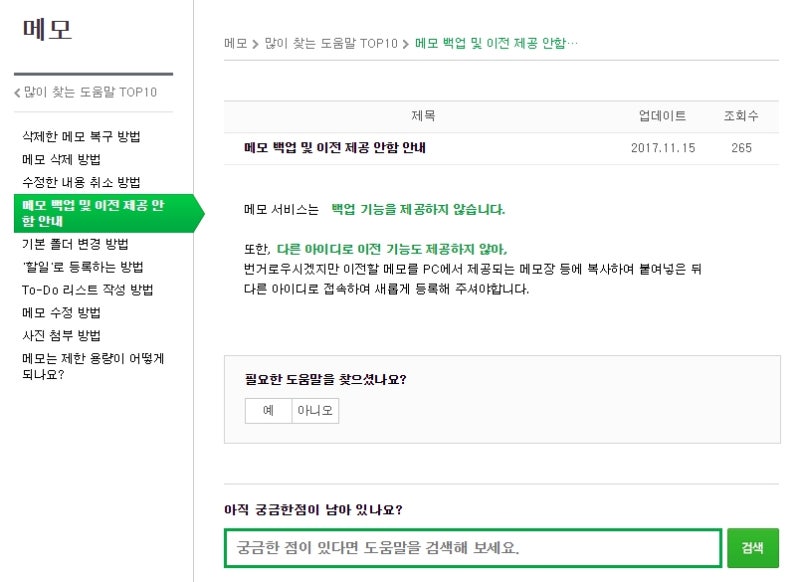This screenshot has height=582, width=800.
Task: Open 기본 폴더 변경 방법 topic
Action: pos(75,244)
